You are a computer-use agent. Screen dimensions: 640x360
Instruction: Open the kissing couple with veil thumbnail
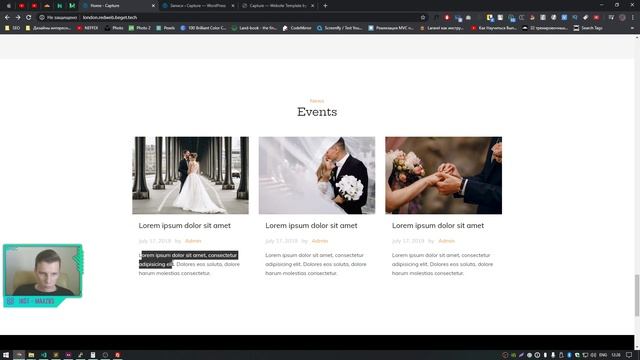click(317, 175)
